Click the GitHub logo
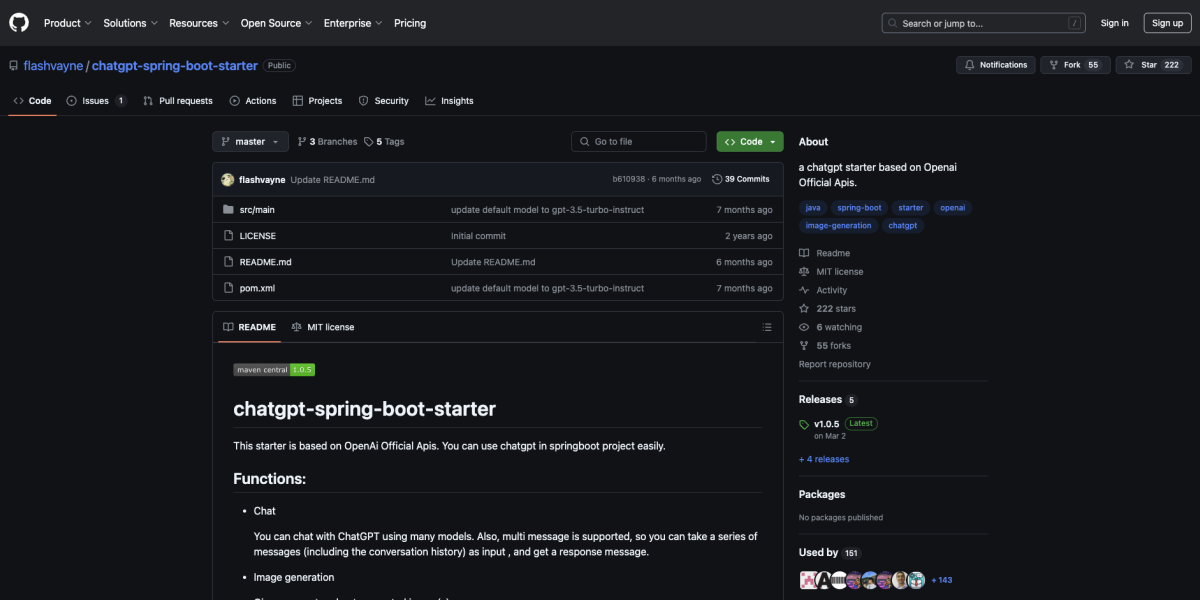The image size is (1200, 600). [x=18, y=22]
